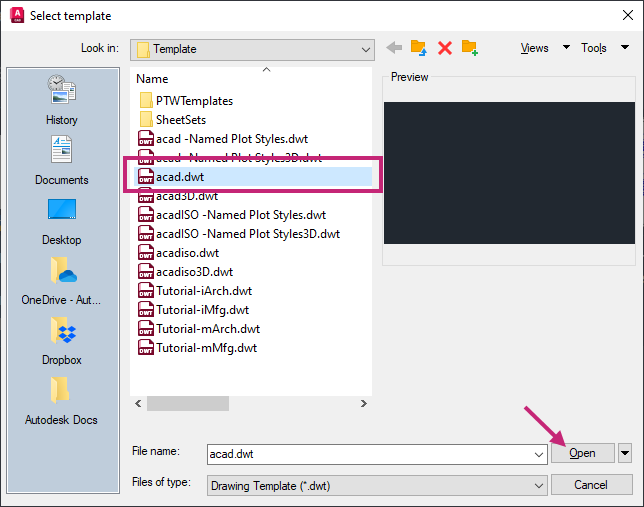
Task: Select PTWTemplates folder
Action: pos(186,101)
